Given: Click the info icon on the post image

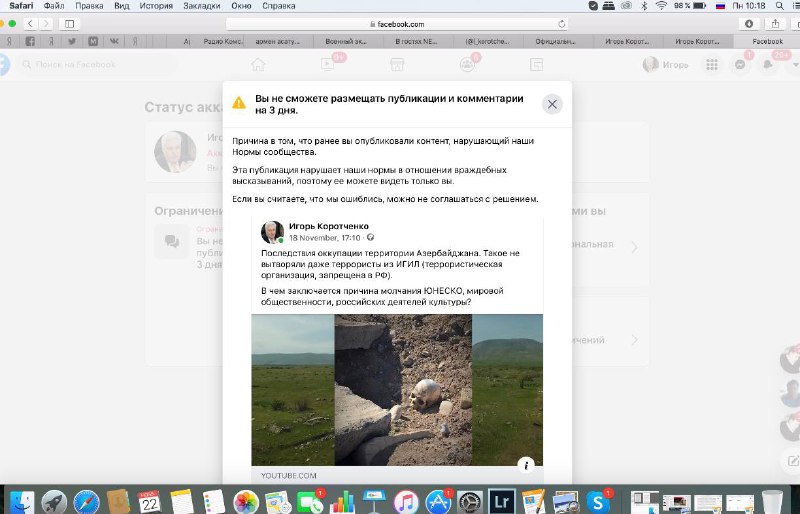Looking at the screenshot, I should (526, 464).
